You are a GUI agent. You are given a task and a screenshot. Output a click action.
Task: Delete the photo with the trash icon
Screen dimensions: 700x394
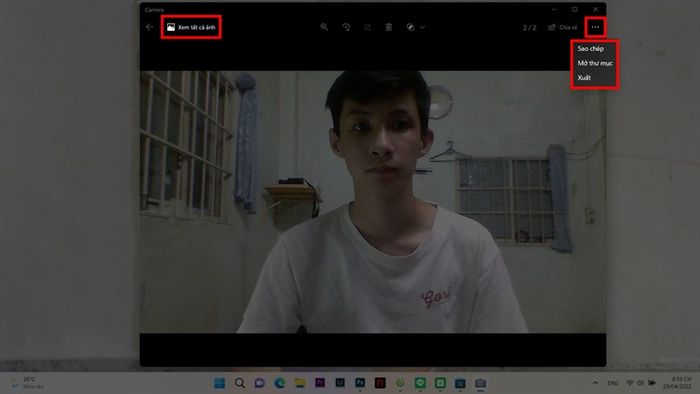389,27
